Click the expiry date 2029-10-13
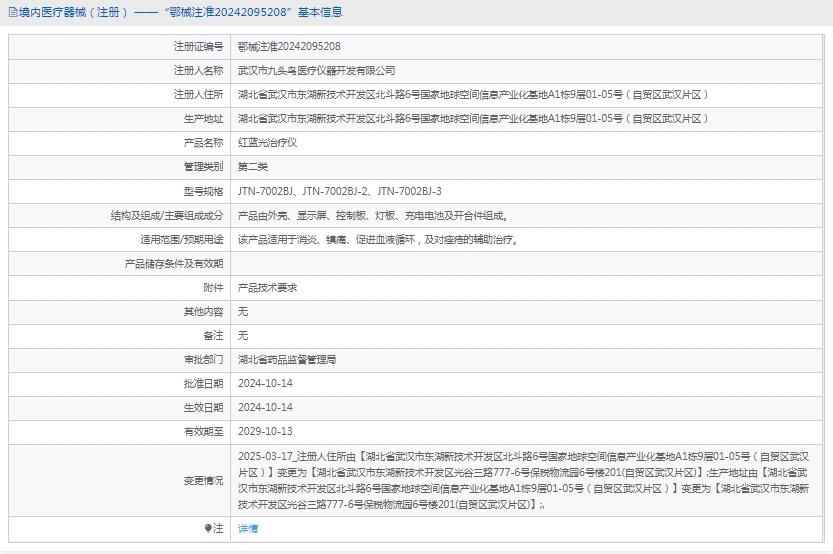Screen dimensions: 833x554 pos(265,431)
